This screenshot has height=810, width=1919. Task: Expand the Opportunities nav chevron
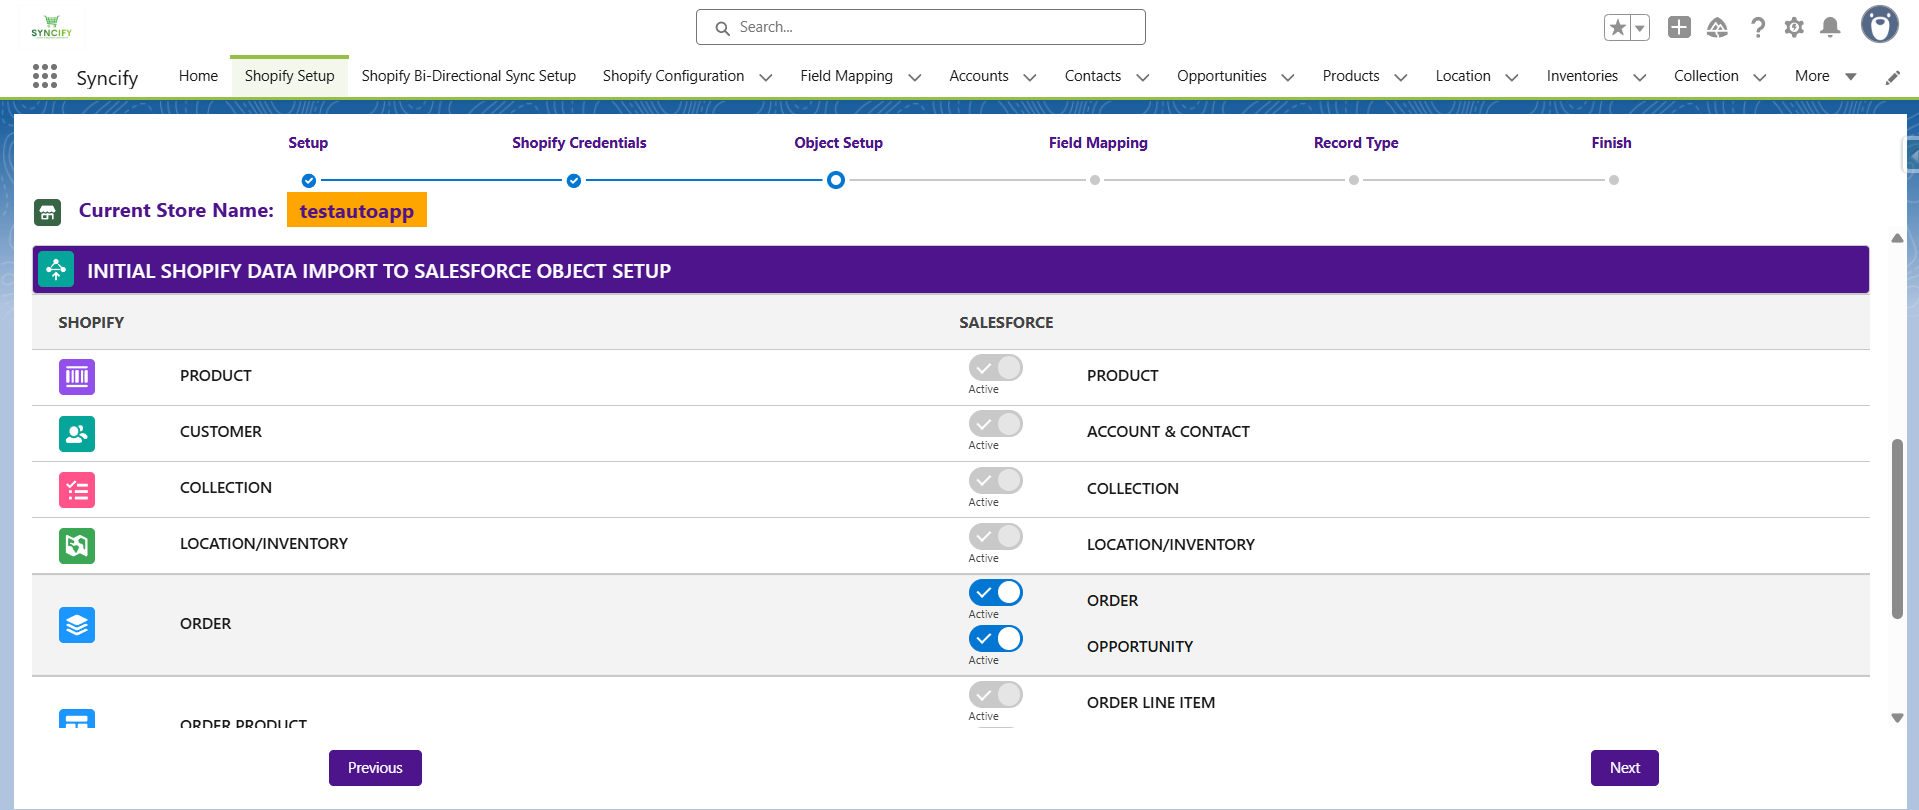click(x=1288, y=77)
